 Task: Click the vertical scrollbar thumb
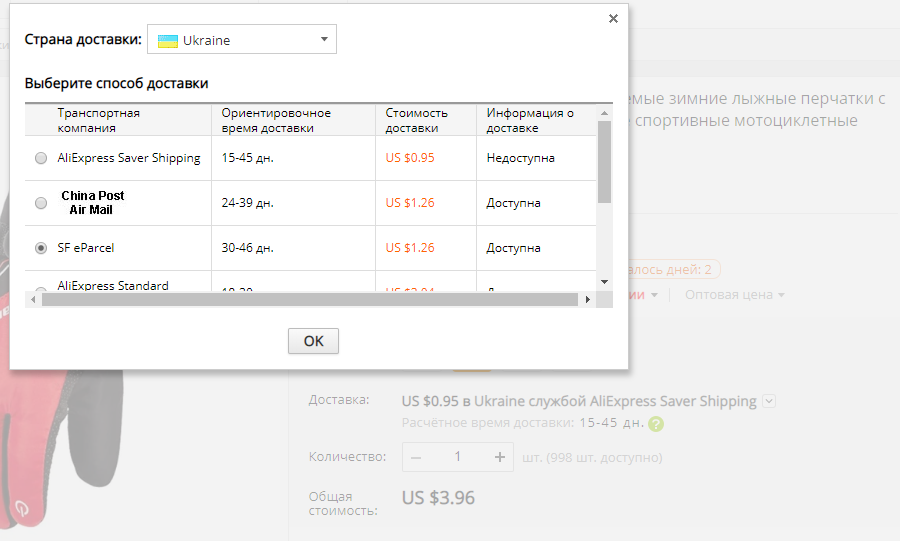coord(604,162)
